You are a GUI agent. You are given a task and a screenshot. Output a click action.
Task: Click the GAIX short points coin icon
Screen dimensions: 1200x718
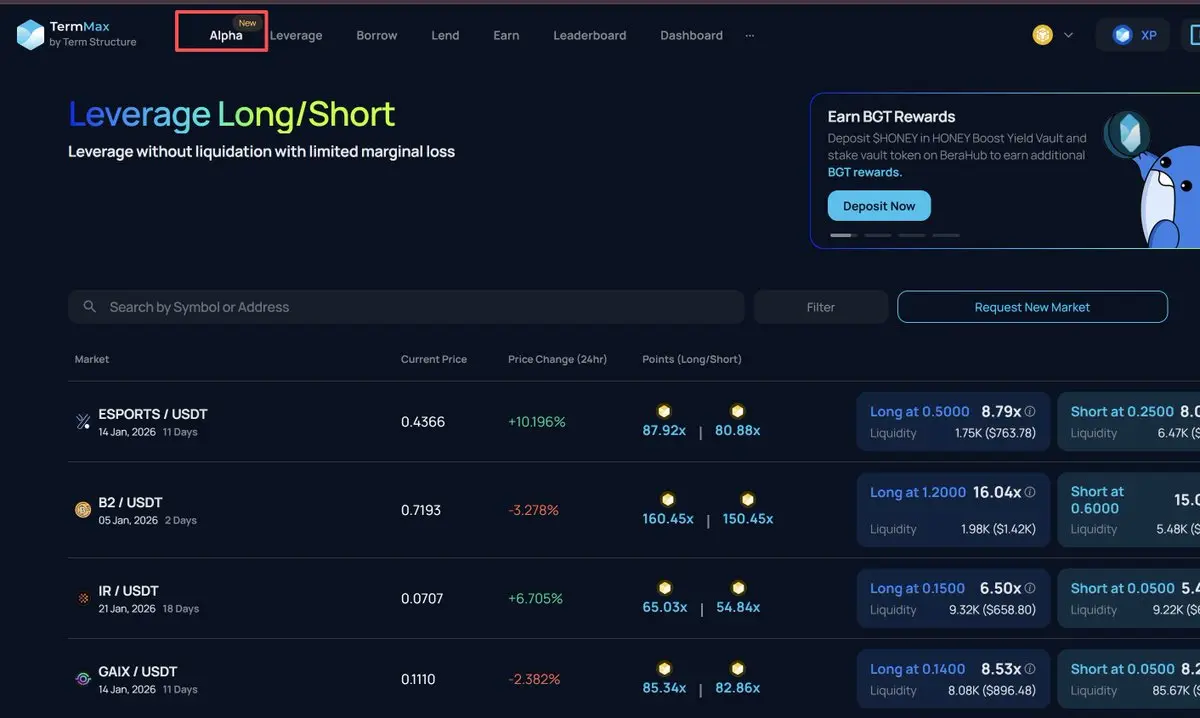pos(738,668)
